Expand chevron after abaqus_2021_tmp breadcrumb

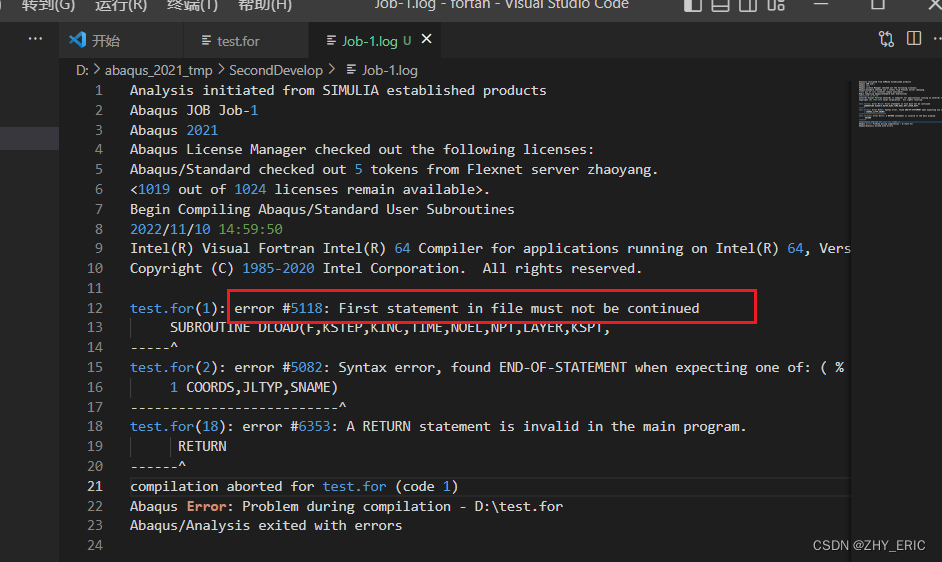click(220, 70)
